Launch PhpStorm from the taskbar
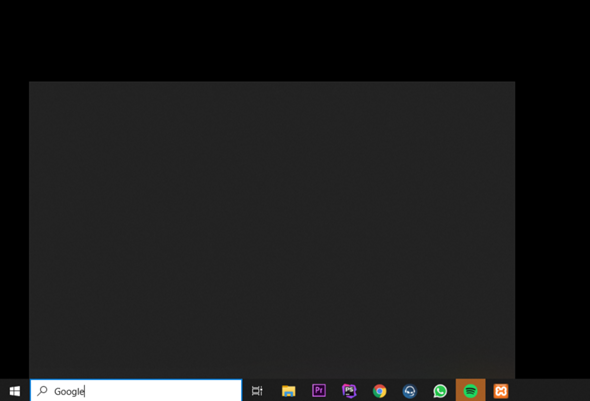Screen dimensions: 590x401 coord(349,391)
